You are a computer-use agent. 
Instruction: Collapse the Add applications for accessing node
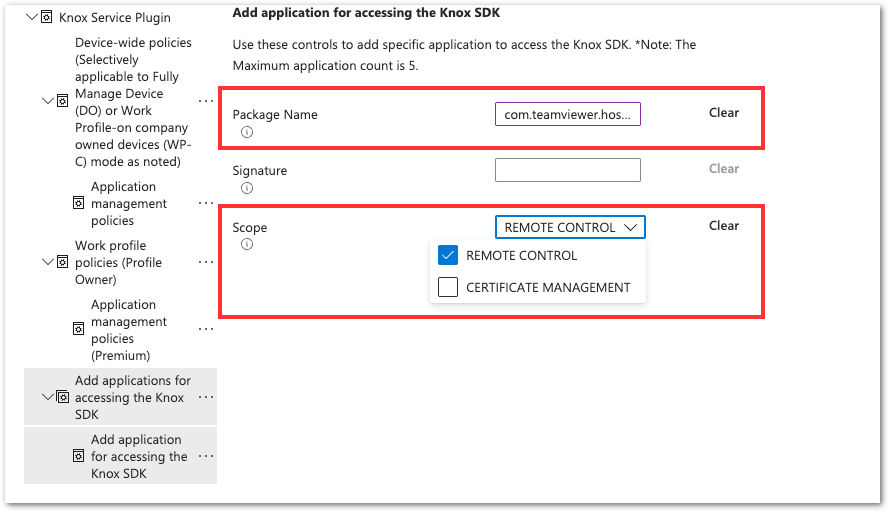click(x=48, y=397)
